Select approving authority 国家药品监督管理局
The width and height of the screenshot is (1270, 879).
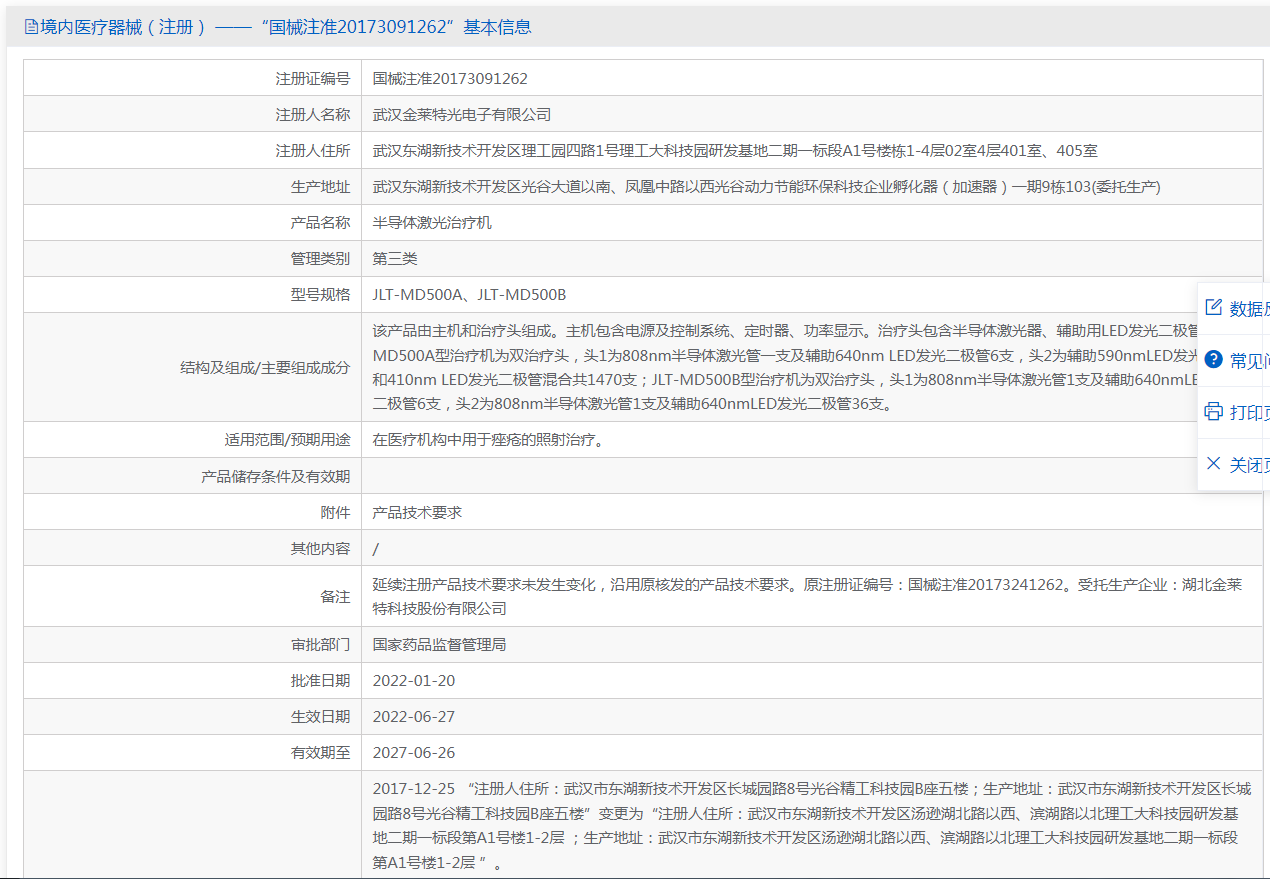(x=439, y=644)
